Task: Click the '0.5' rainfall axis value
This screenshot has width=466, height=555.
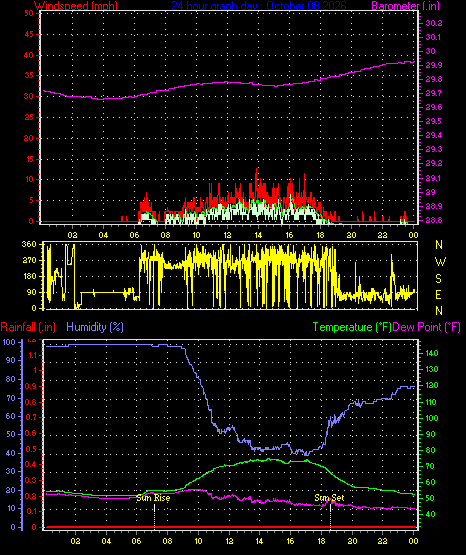Action: click(x=31, y=449)
